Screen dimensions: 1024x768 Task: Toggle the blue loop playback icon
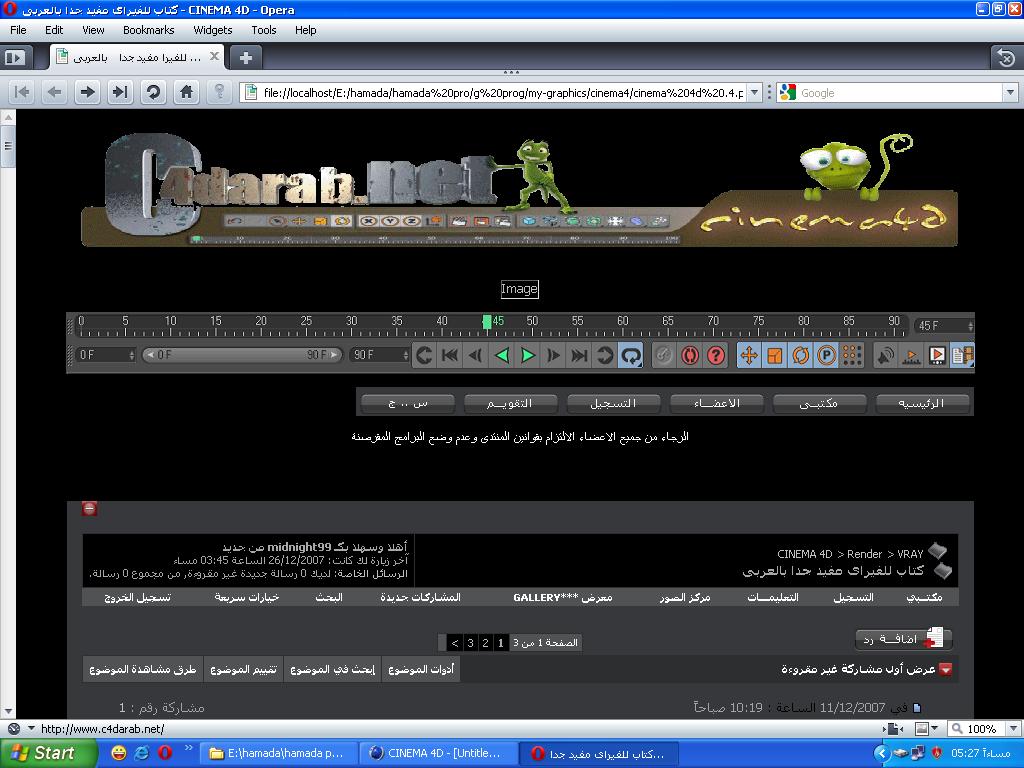click(x=631, y=355)
